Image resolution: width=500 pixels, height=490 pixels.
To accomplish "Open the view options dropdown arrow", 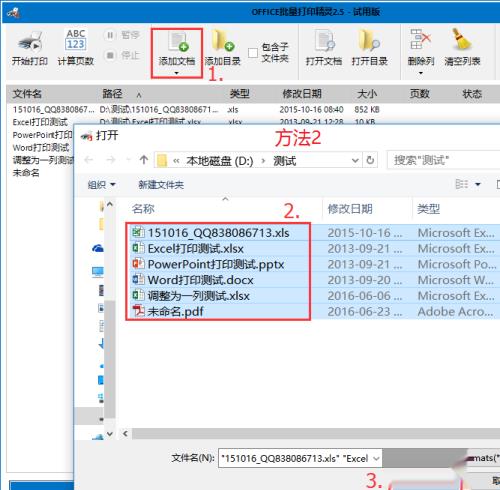I will pos(478,184).
